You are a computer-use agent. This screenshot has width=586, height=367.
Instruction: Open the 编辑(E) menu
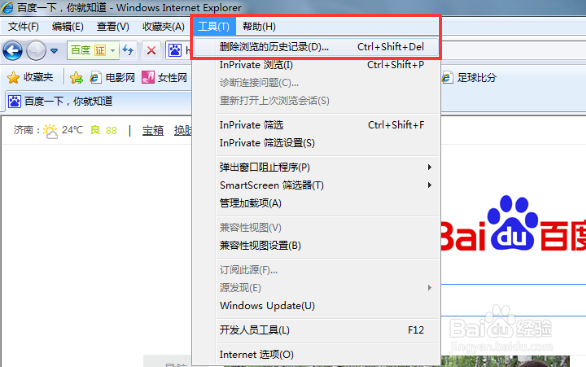point(68,27)
